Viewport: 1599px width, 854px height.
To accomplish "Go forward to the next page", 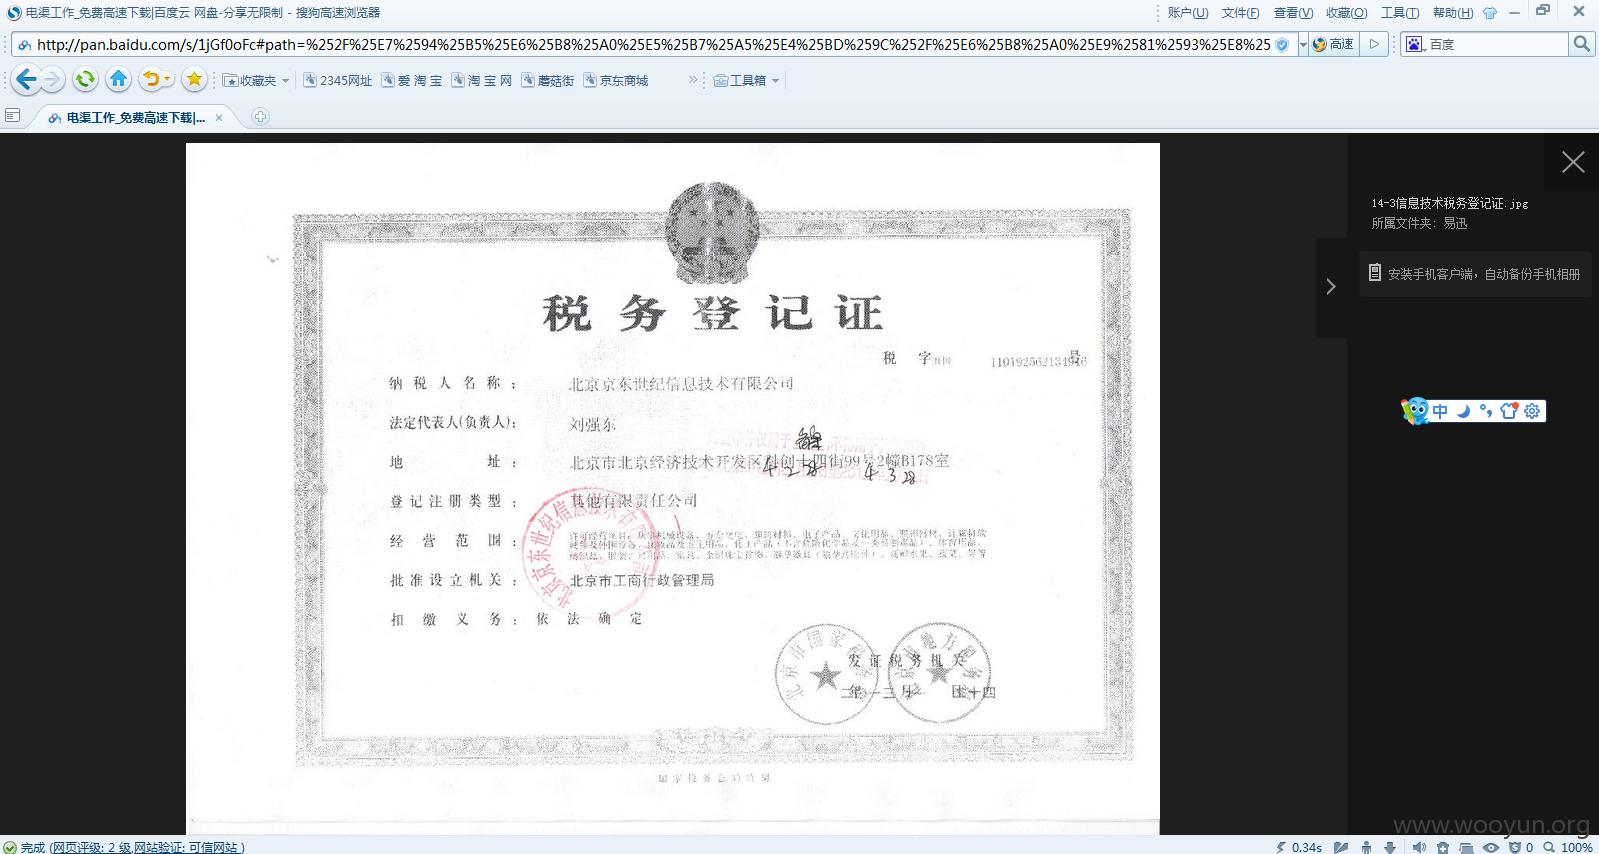I will coord(53,79).
